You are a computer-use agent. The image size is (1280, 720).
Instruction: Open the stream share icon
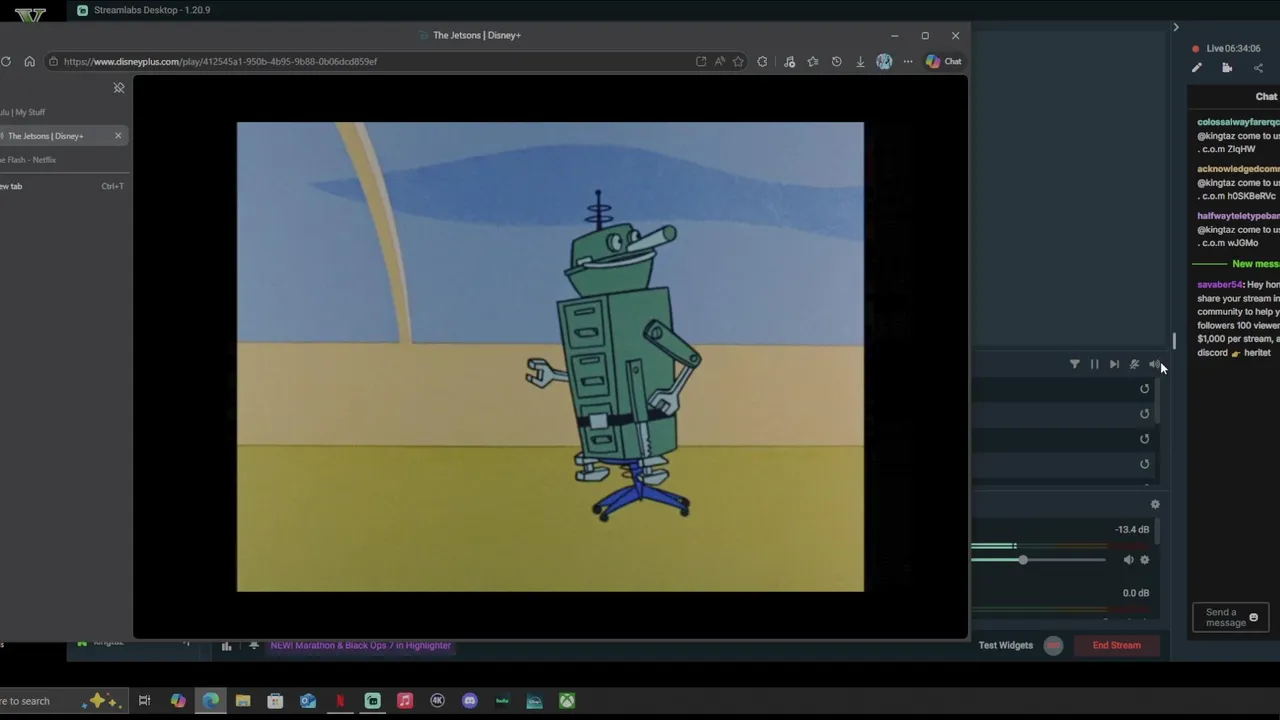coord(1258,68)
